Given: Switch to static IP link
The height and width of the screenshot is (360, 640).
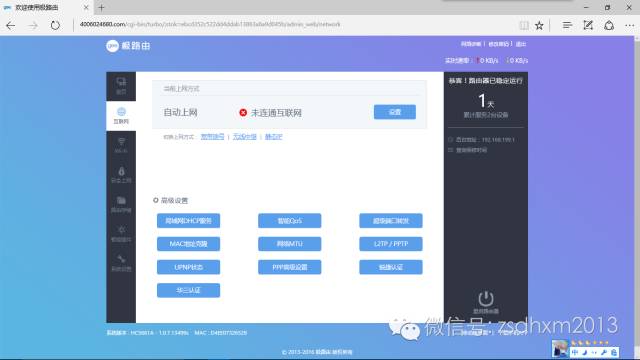Looking at the screenshot, I should (273, 137).
